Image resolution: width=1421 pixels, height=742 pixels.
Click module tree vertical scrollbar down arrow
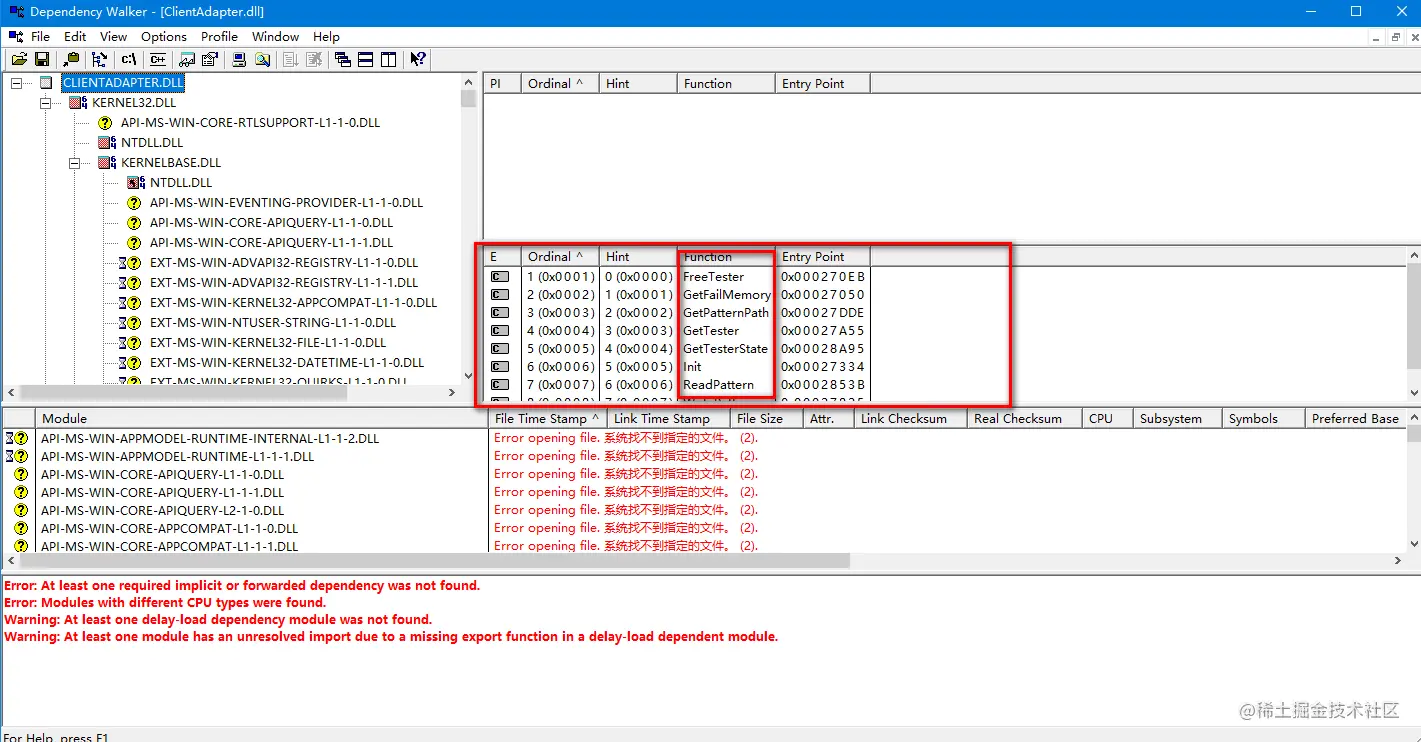tap(468, 376)
